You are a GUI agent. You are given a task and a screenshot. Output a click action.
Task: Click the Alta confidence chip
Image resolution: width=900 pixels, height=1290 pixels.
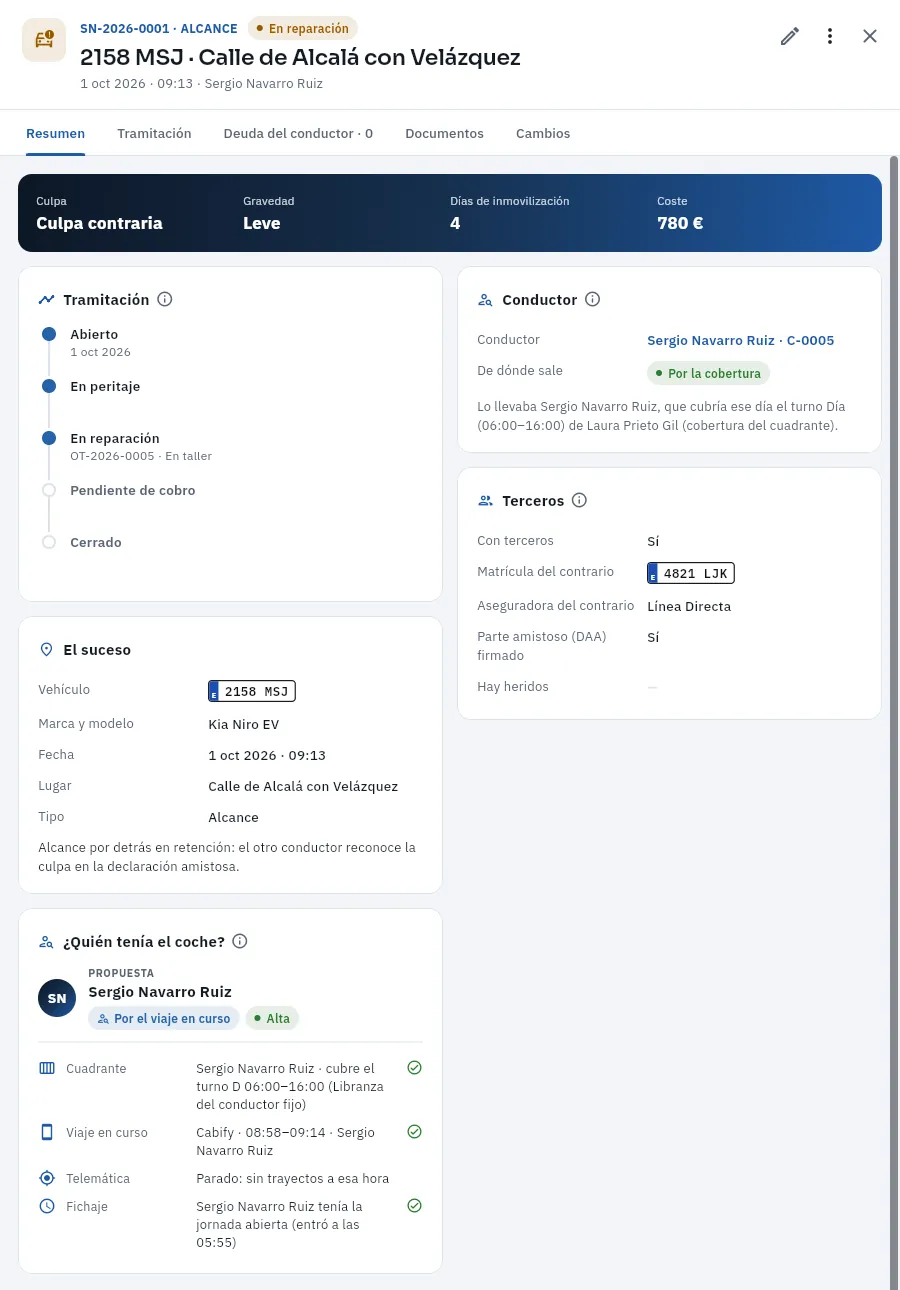(x=272, y=1018)
